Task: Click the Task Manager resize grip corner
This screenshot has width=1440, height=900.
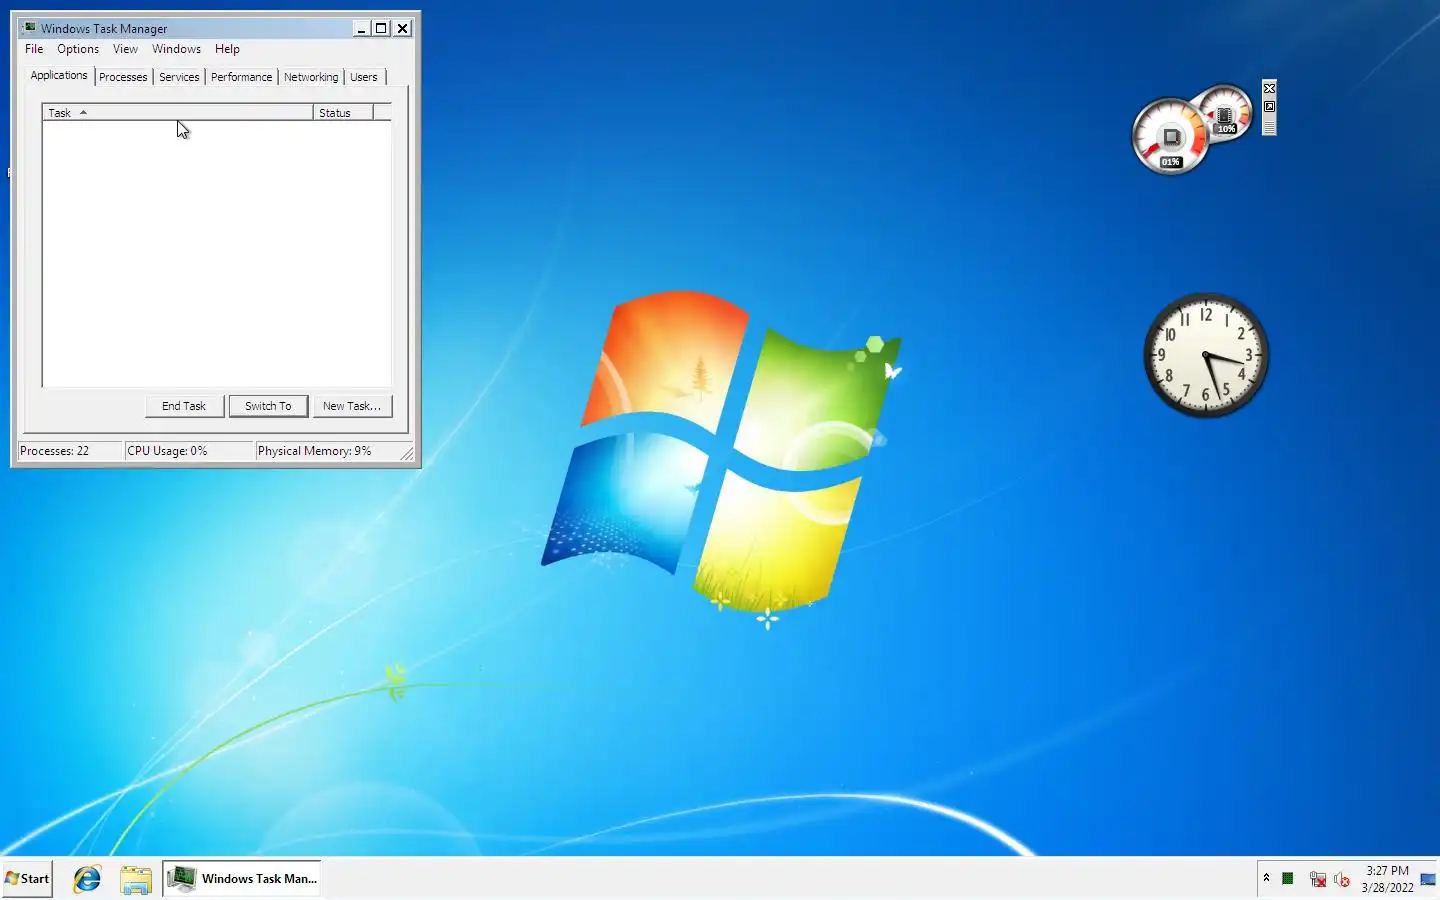Action: click(x=407, y=454)
